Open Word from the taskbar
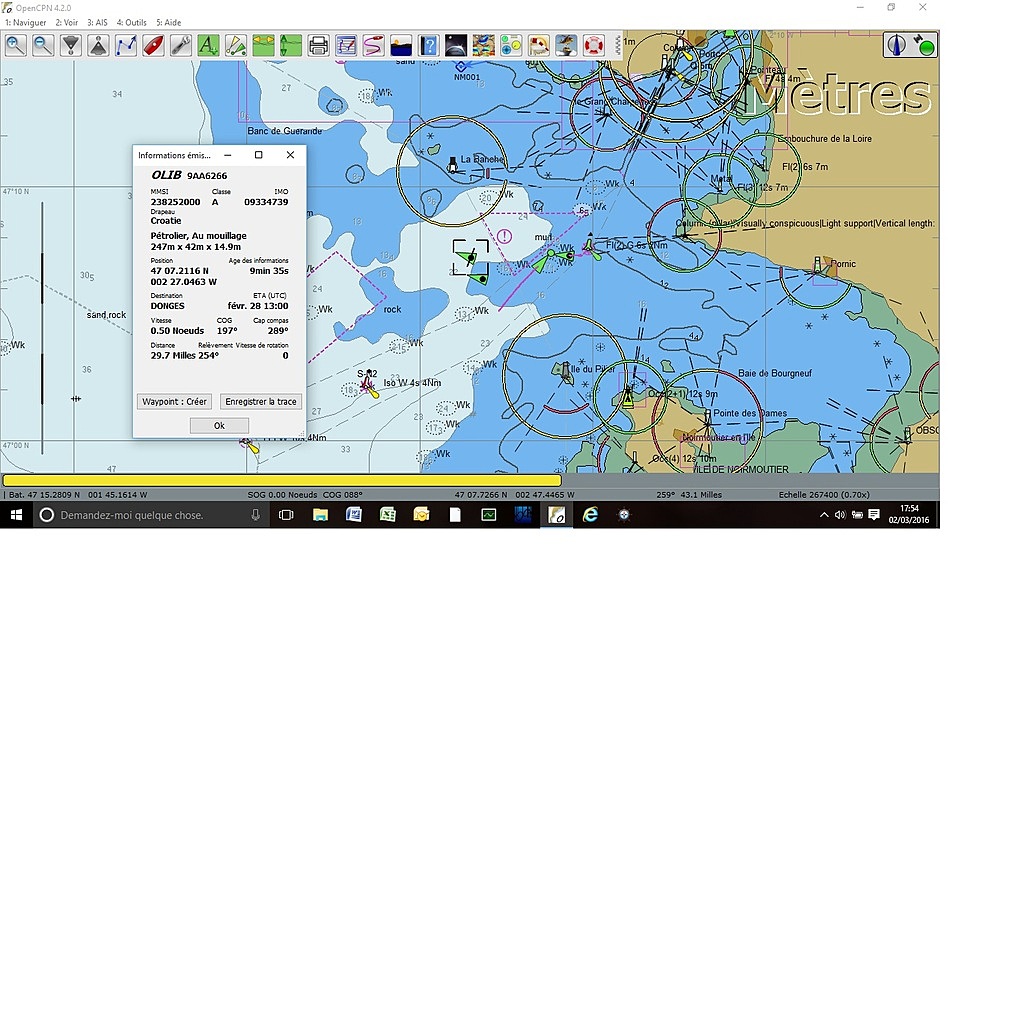This screenshot has width=1024, height=1024. coord(354,515)
